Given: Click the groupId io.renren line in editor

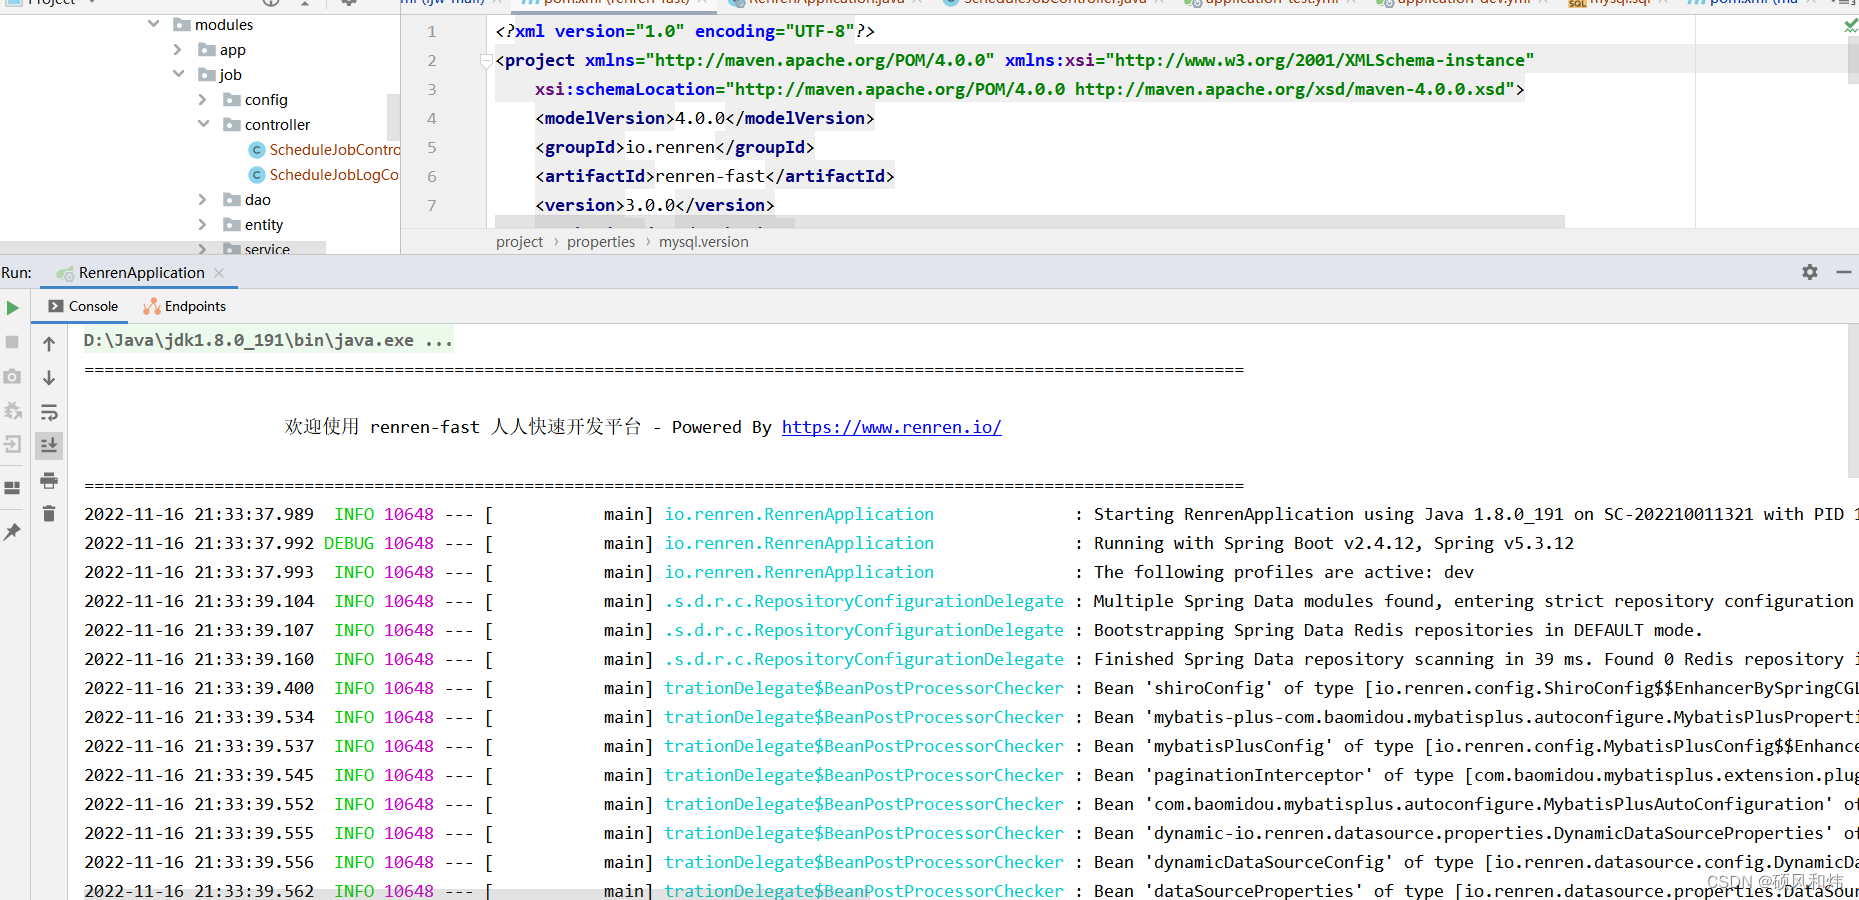Looking at the screenshot, I should point(675,147).
